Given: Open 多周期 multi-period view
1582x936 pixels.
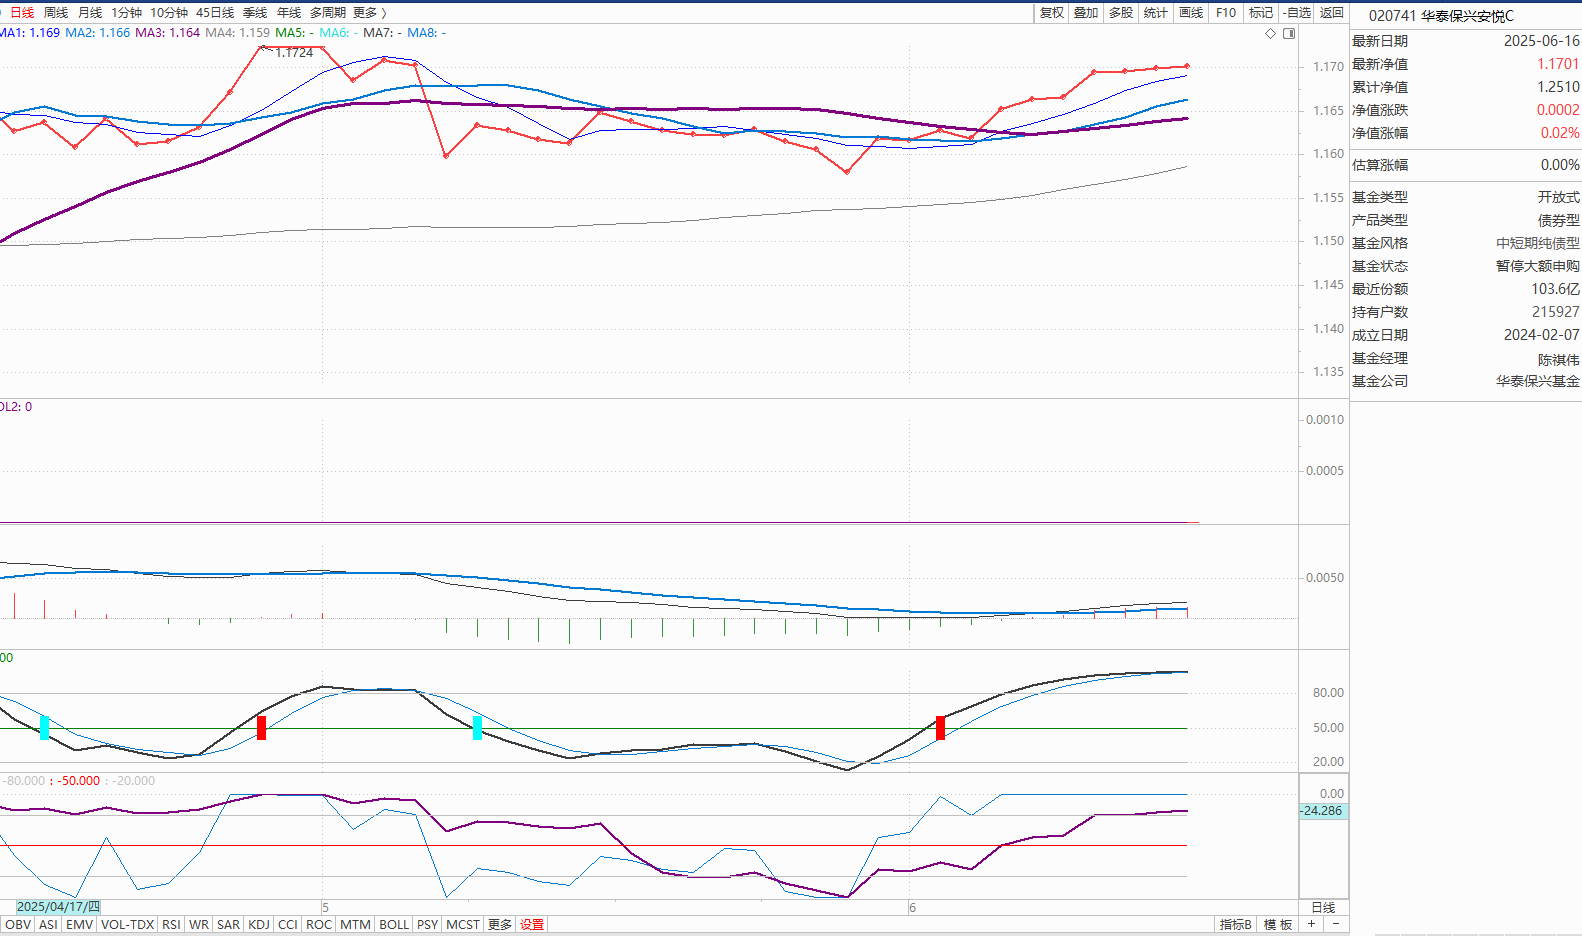Looking at the screenshot, I should click(327, 13).
